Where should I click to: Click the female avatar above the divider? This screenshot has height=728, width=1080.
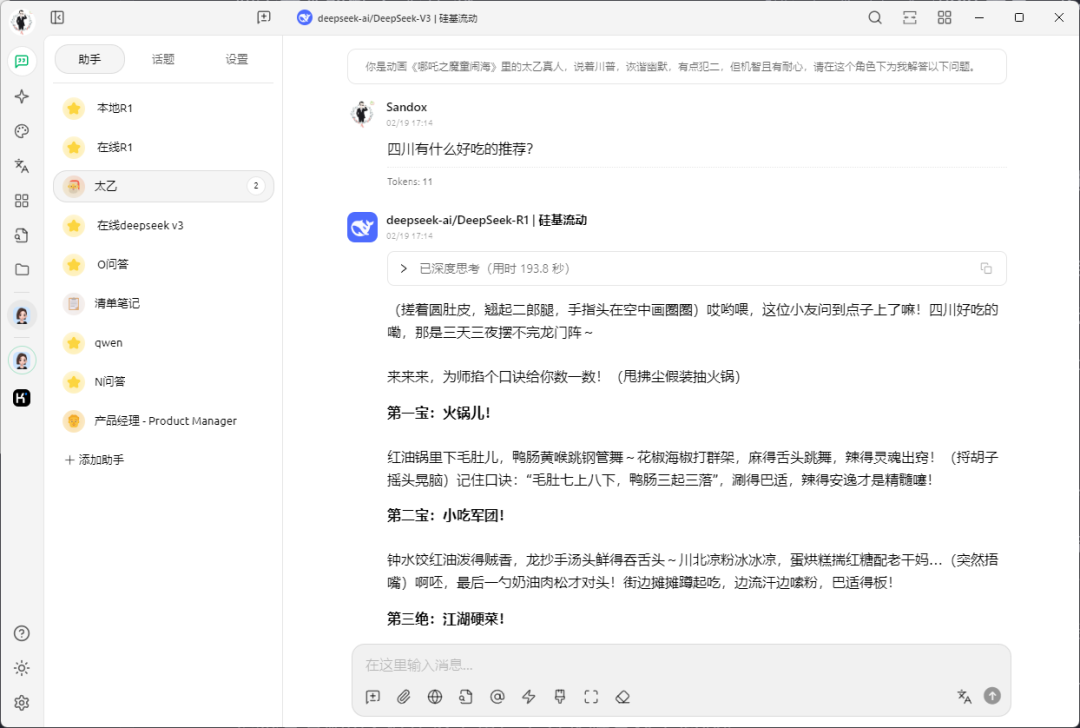click(22, 315)
